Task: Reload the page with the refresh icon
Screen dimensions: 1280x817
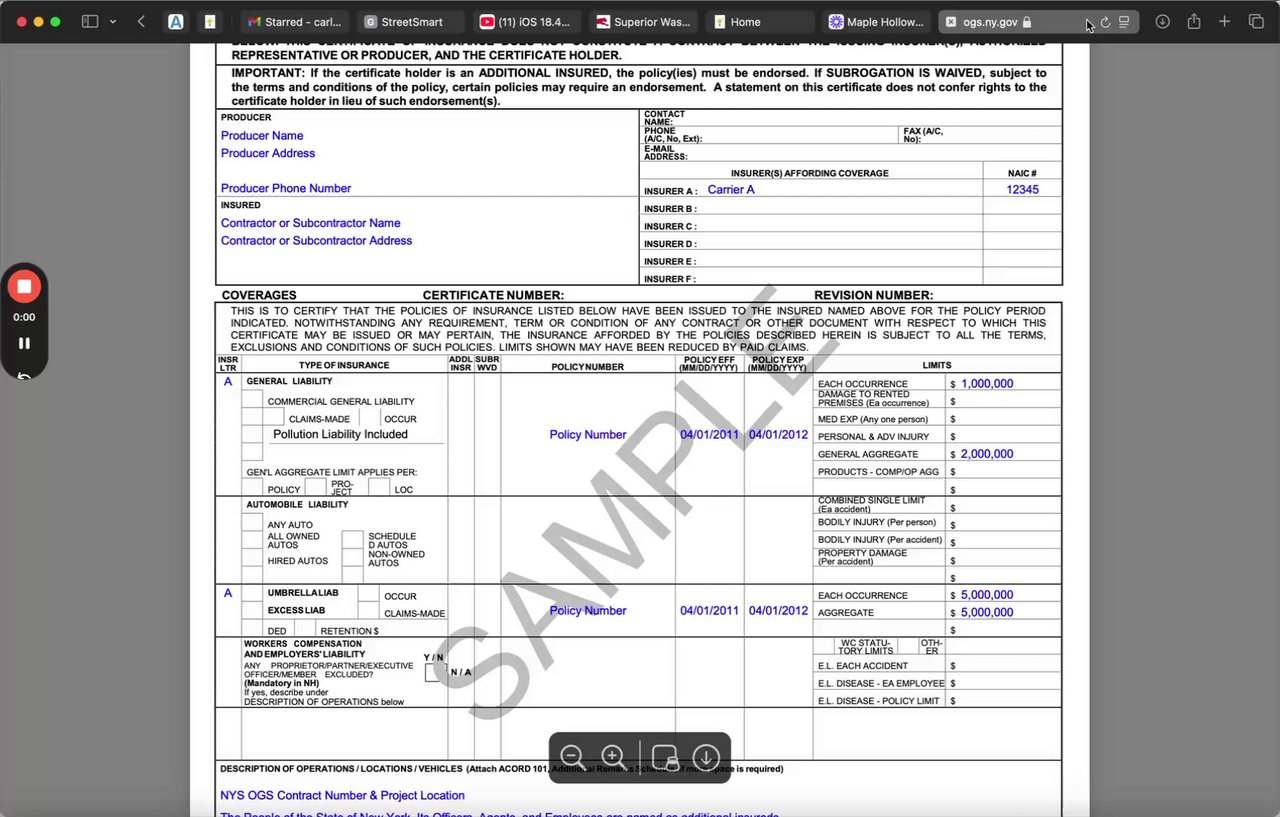Action: coord(1105,21)
